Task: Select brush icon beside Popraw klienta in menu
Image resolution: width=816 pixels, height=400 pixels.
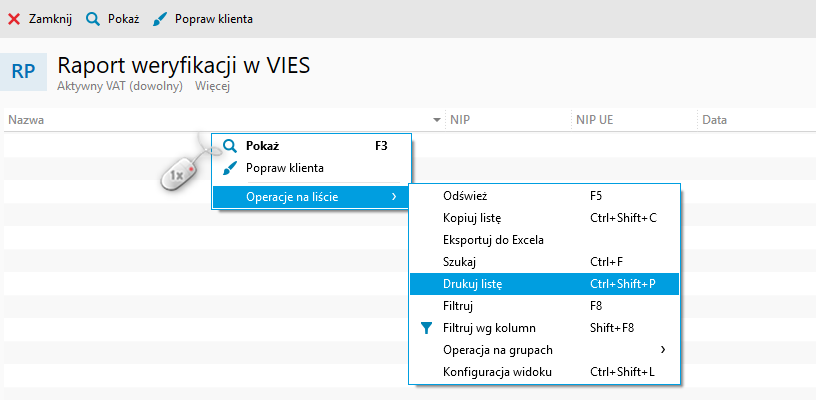Action: point(229,168)
